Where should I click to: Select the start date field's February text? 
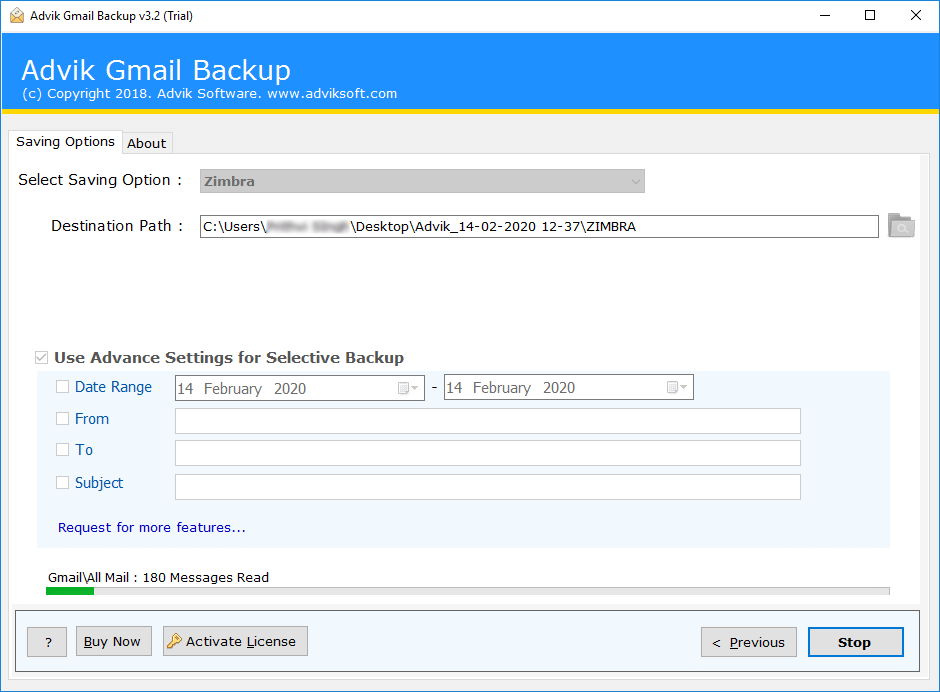click(x=233, y=389)
